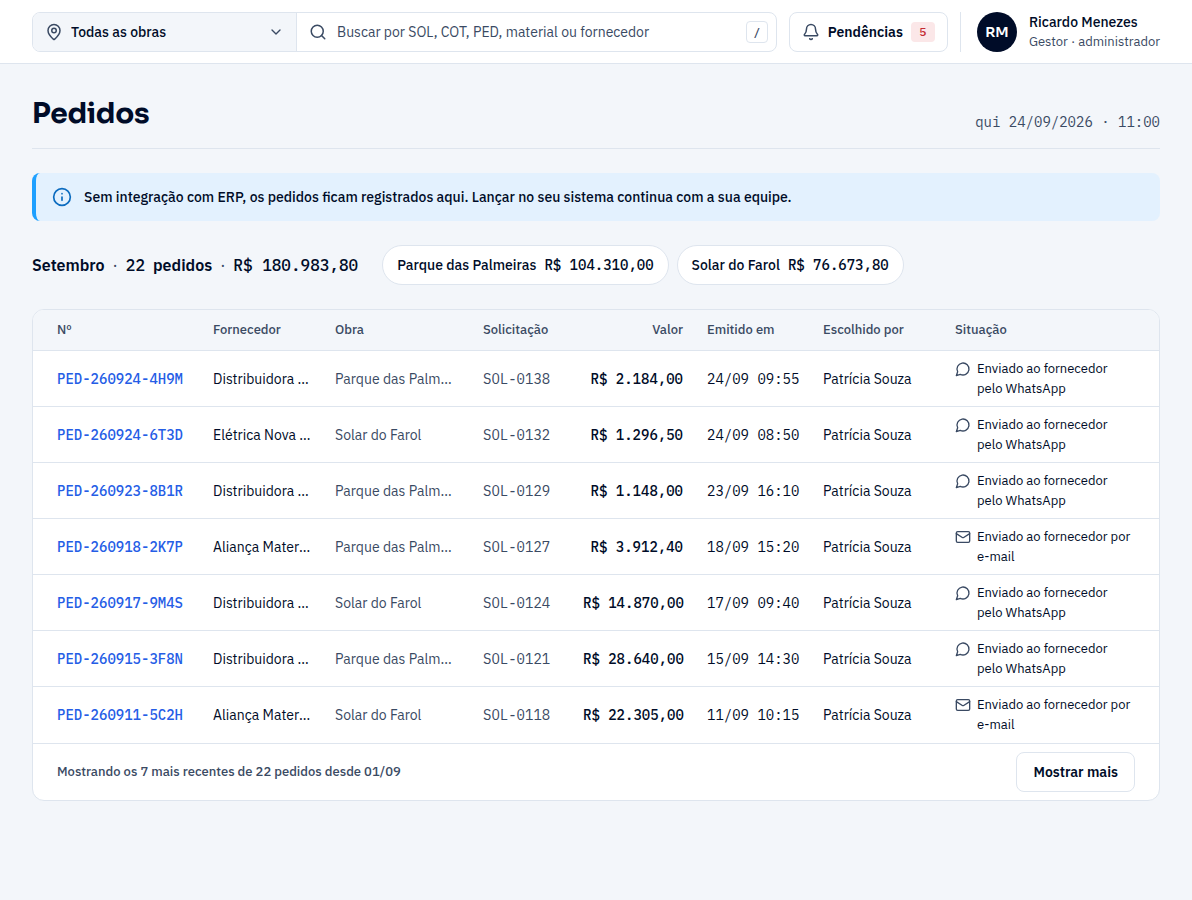Click the Valor column header
Viewport: 1192px width, 900px height.
click(667, 330)
